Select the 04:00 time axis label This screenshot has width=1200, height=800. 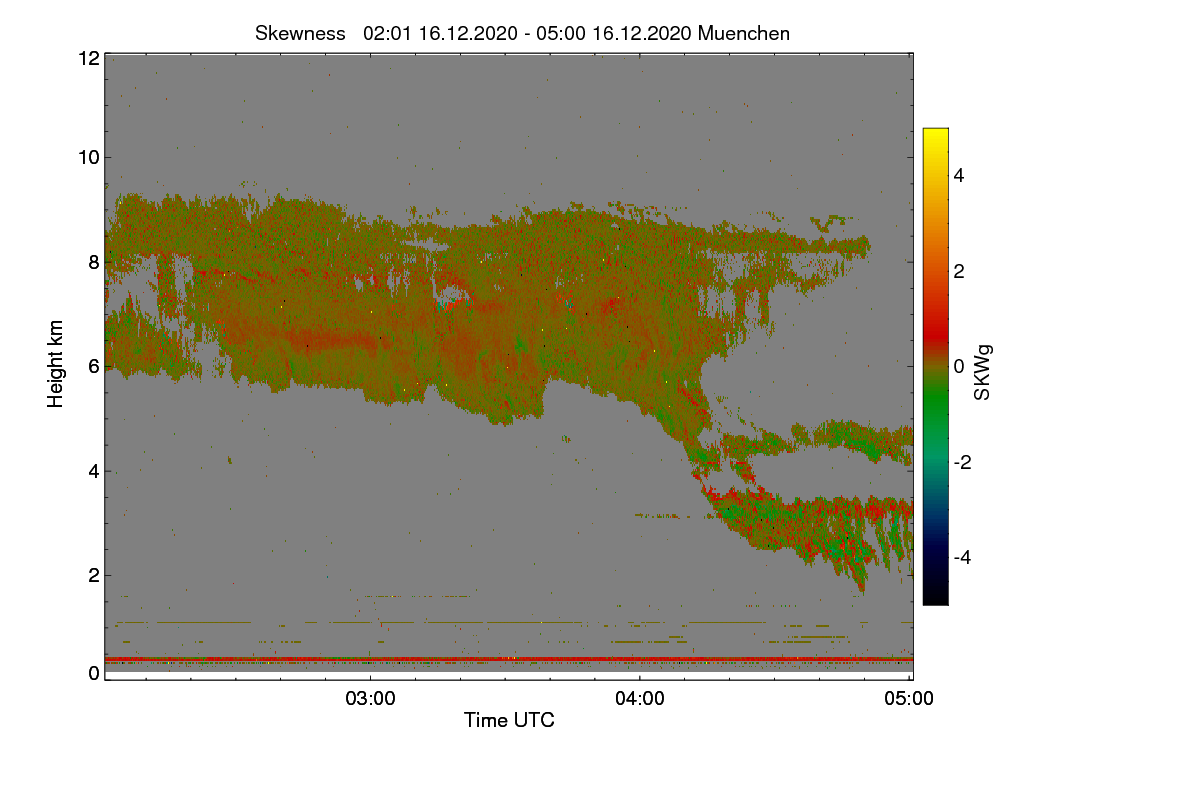(640, 698)
